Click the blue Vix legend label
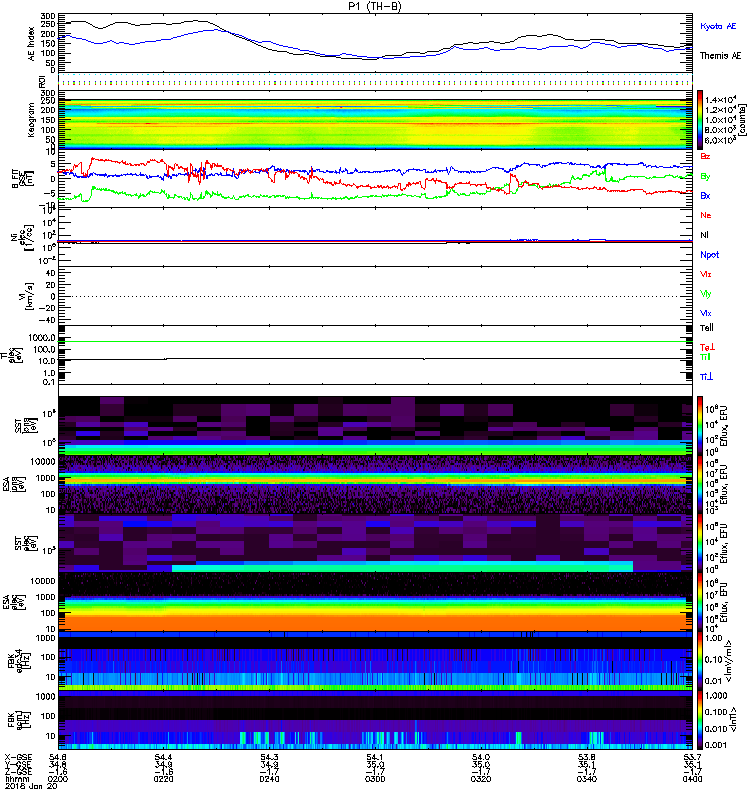 tap(706, 313)
